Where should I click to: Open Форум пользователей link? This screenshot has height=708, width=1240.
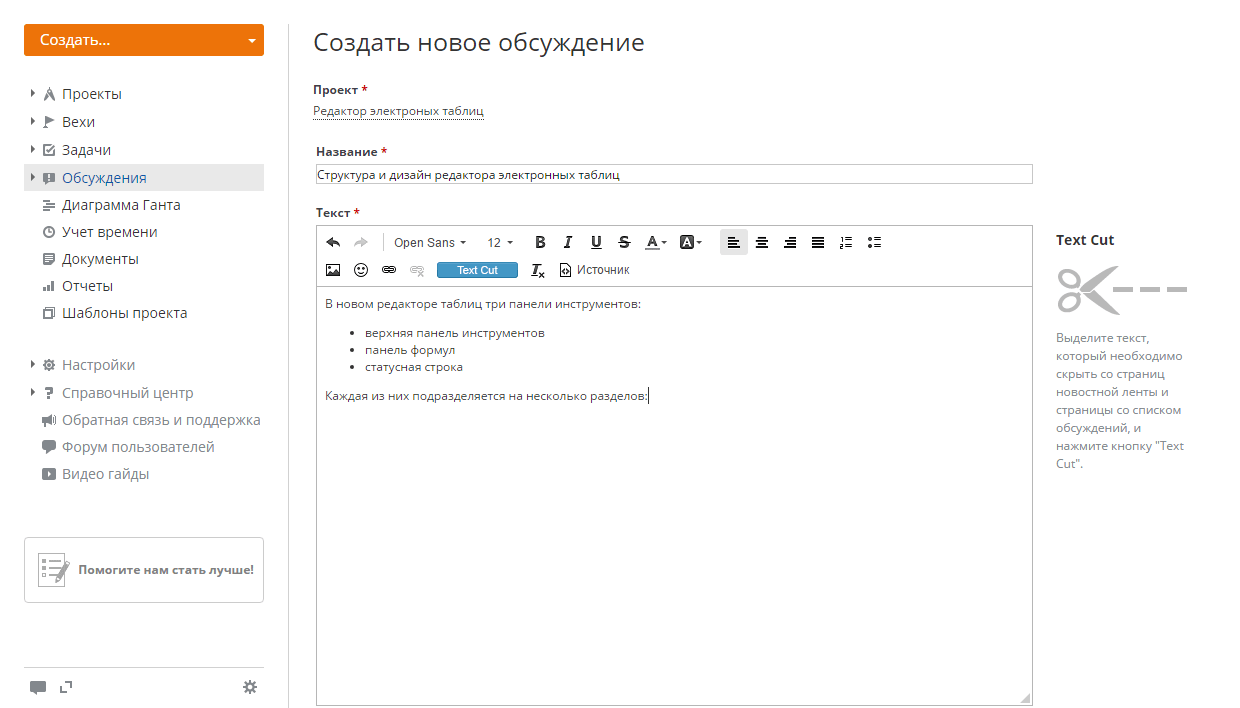click(x=138, y=447)
